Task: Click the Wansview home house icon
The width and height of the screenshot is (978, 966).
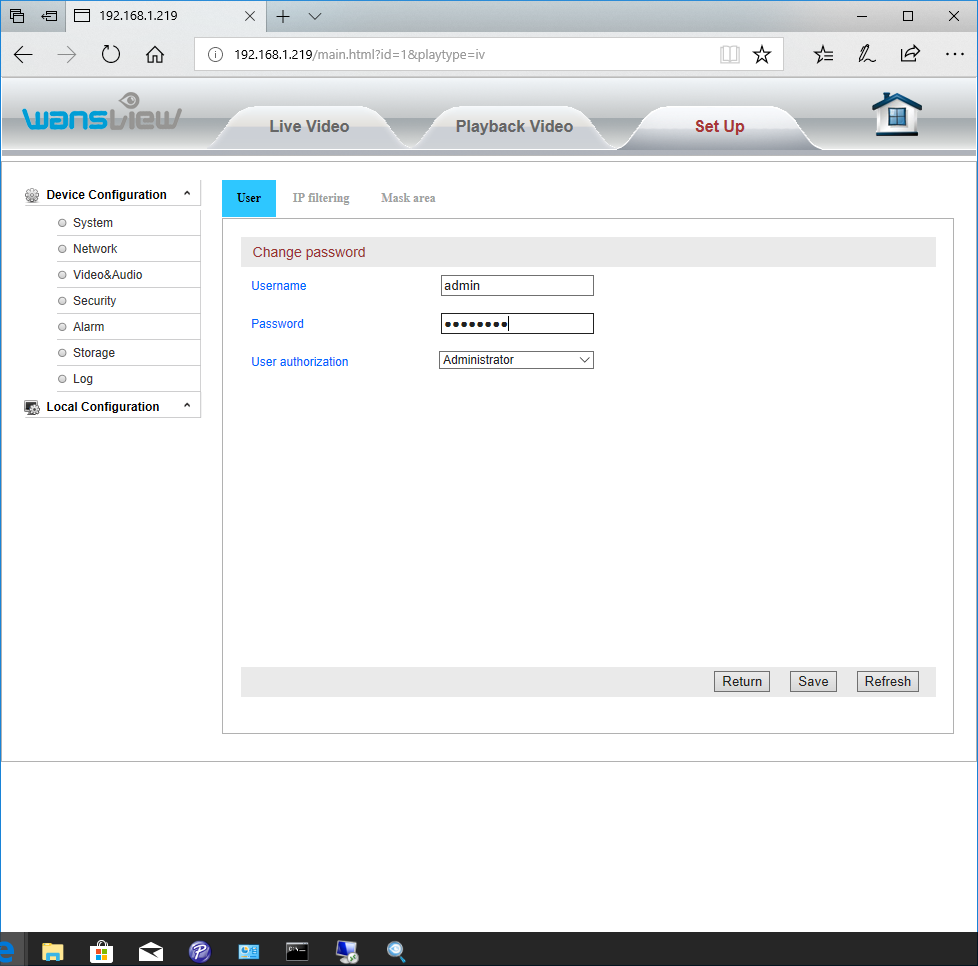Action: coord(896,114)
